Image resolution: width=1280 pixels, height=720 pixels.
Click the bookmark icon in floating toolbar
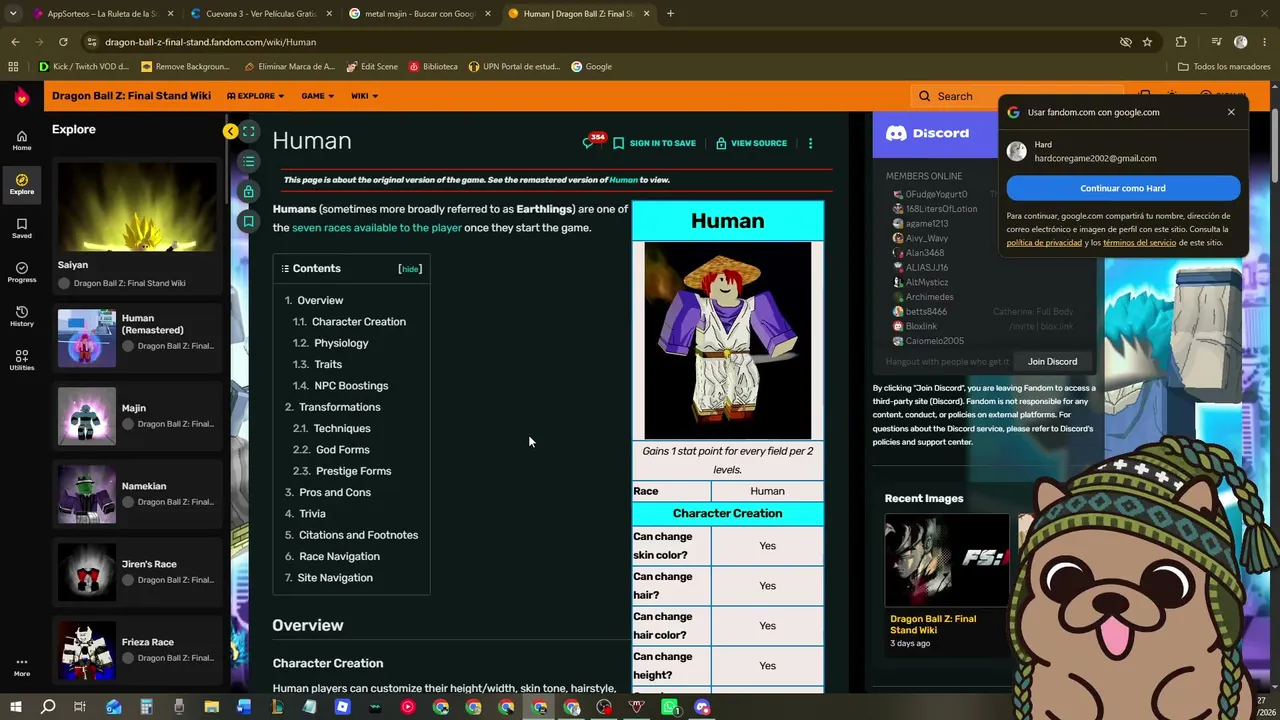[249, 221]
